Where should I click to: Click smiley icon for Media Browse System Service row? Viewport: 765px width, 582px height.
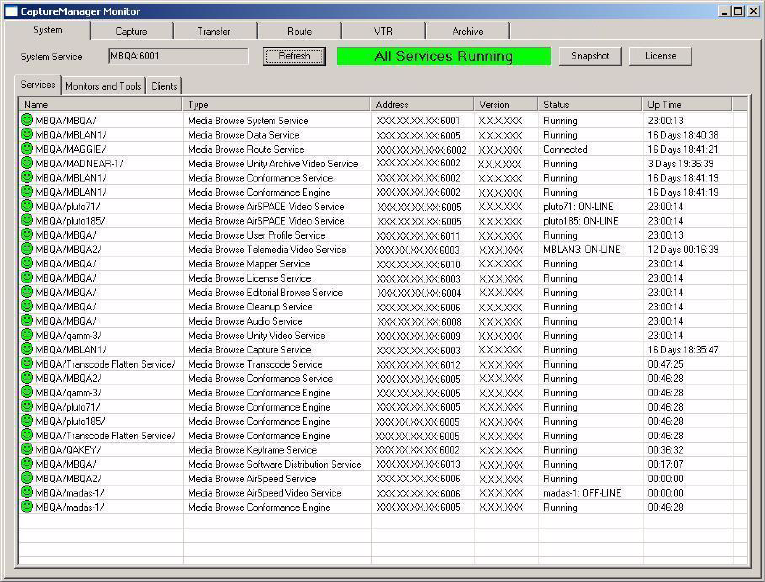click(x=27, y=120)
